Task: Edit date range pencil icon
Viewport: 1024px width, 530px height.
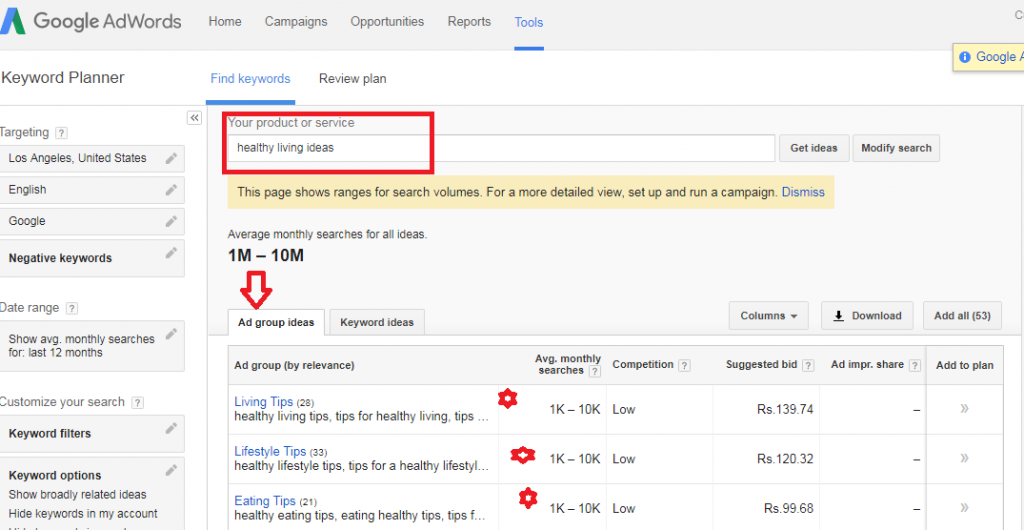Action: [x=171, y=334]
